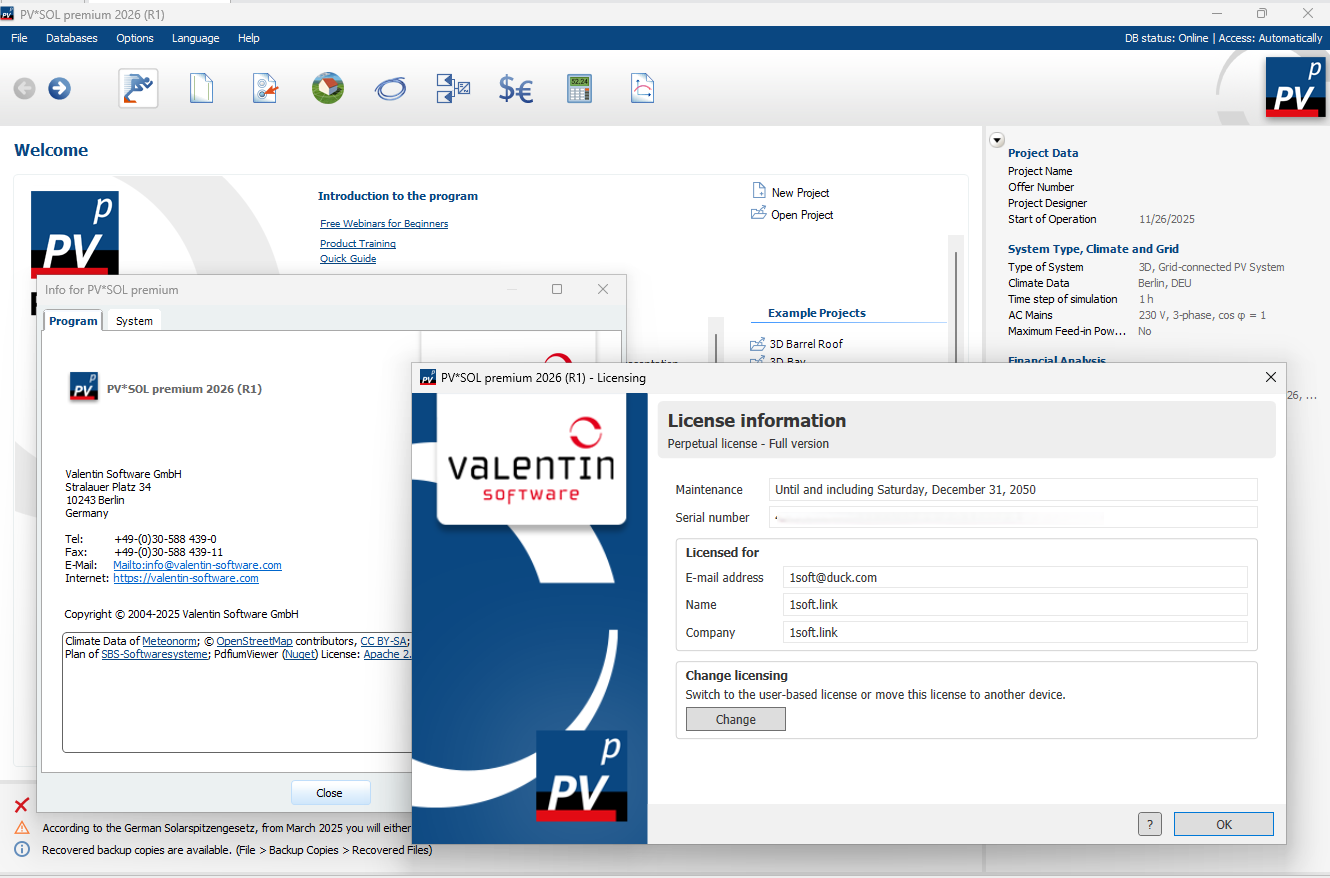1330x878 pixels.
Task: Click the AC Mains value 230 V, 3-phase
Action: coord(1202,315)
